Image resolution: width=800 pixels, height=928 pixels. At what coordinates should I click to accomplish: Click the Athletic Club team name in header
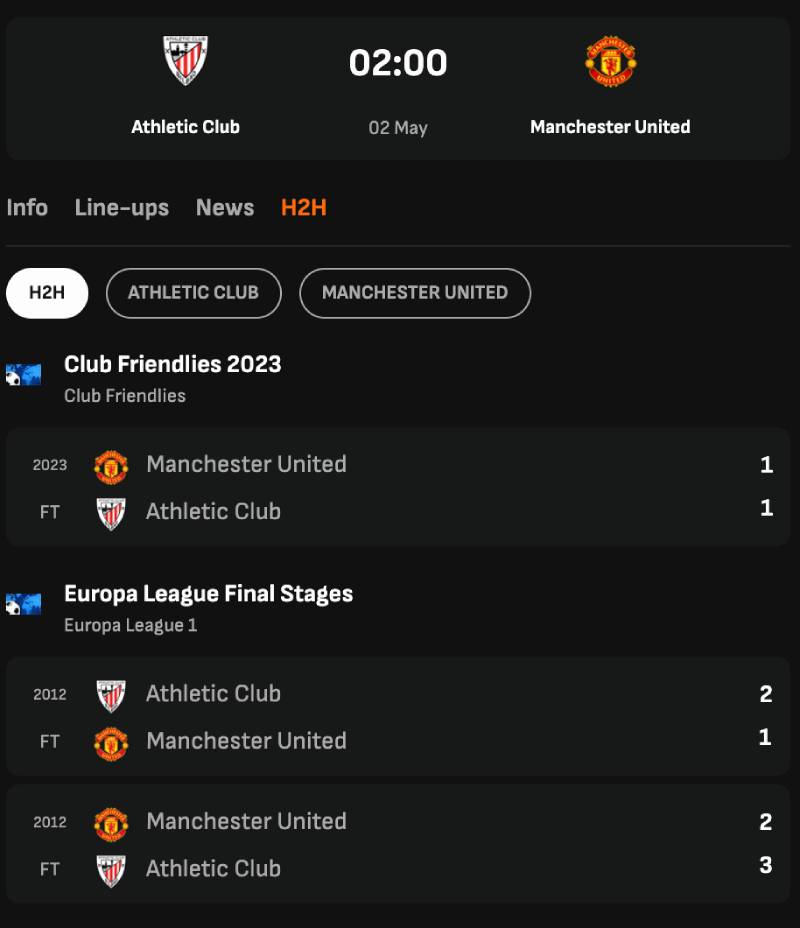185,127
